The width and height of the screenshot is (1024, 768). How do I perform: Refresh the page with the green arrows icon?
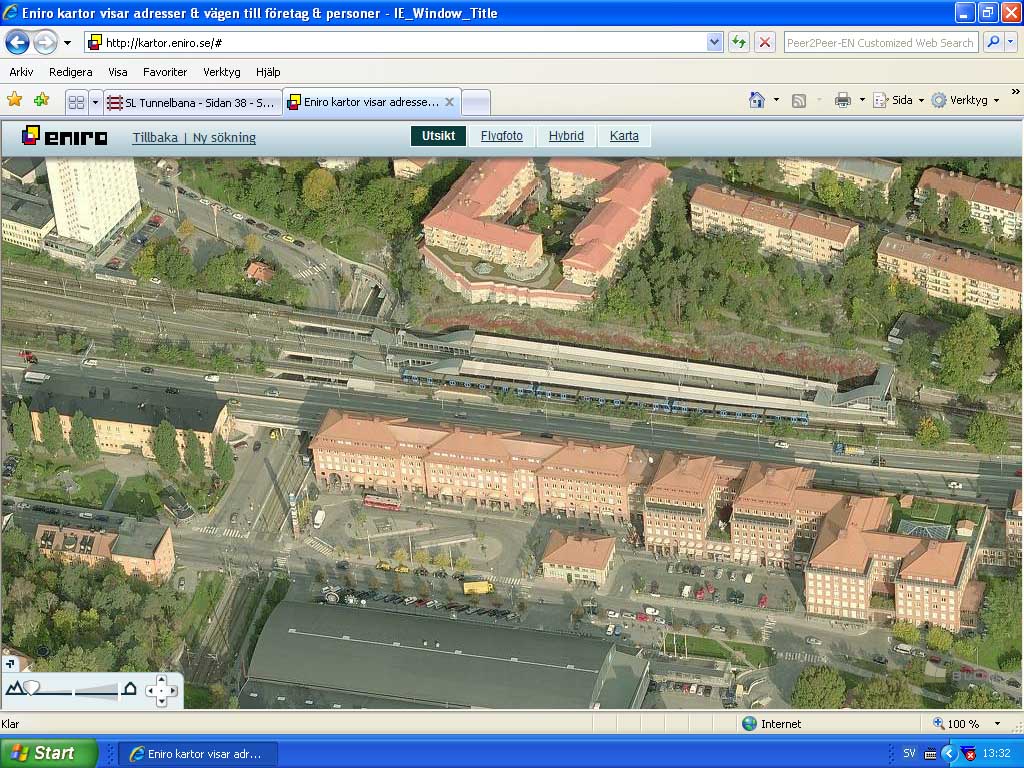[739, 42]
